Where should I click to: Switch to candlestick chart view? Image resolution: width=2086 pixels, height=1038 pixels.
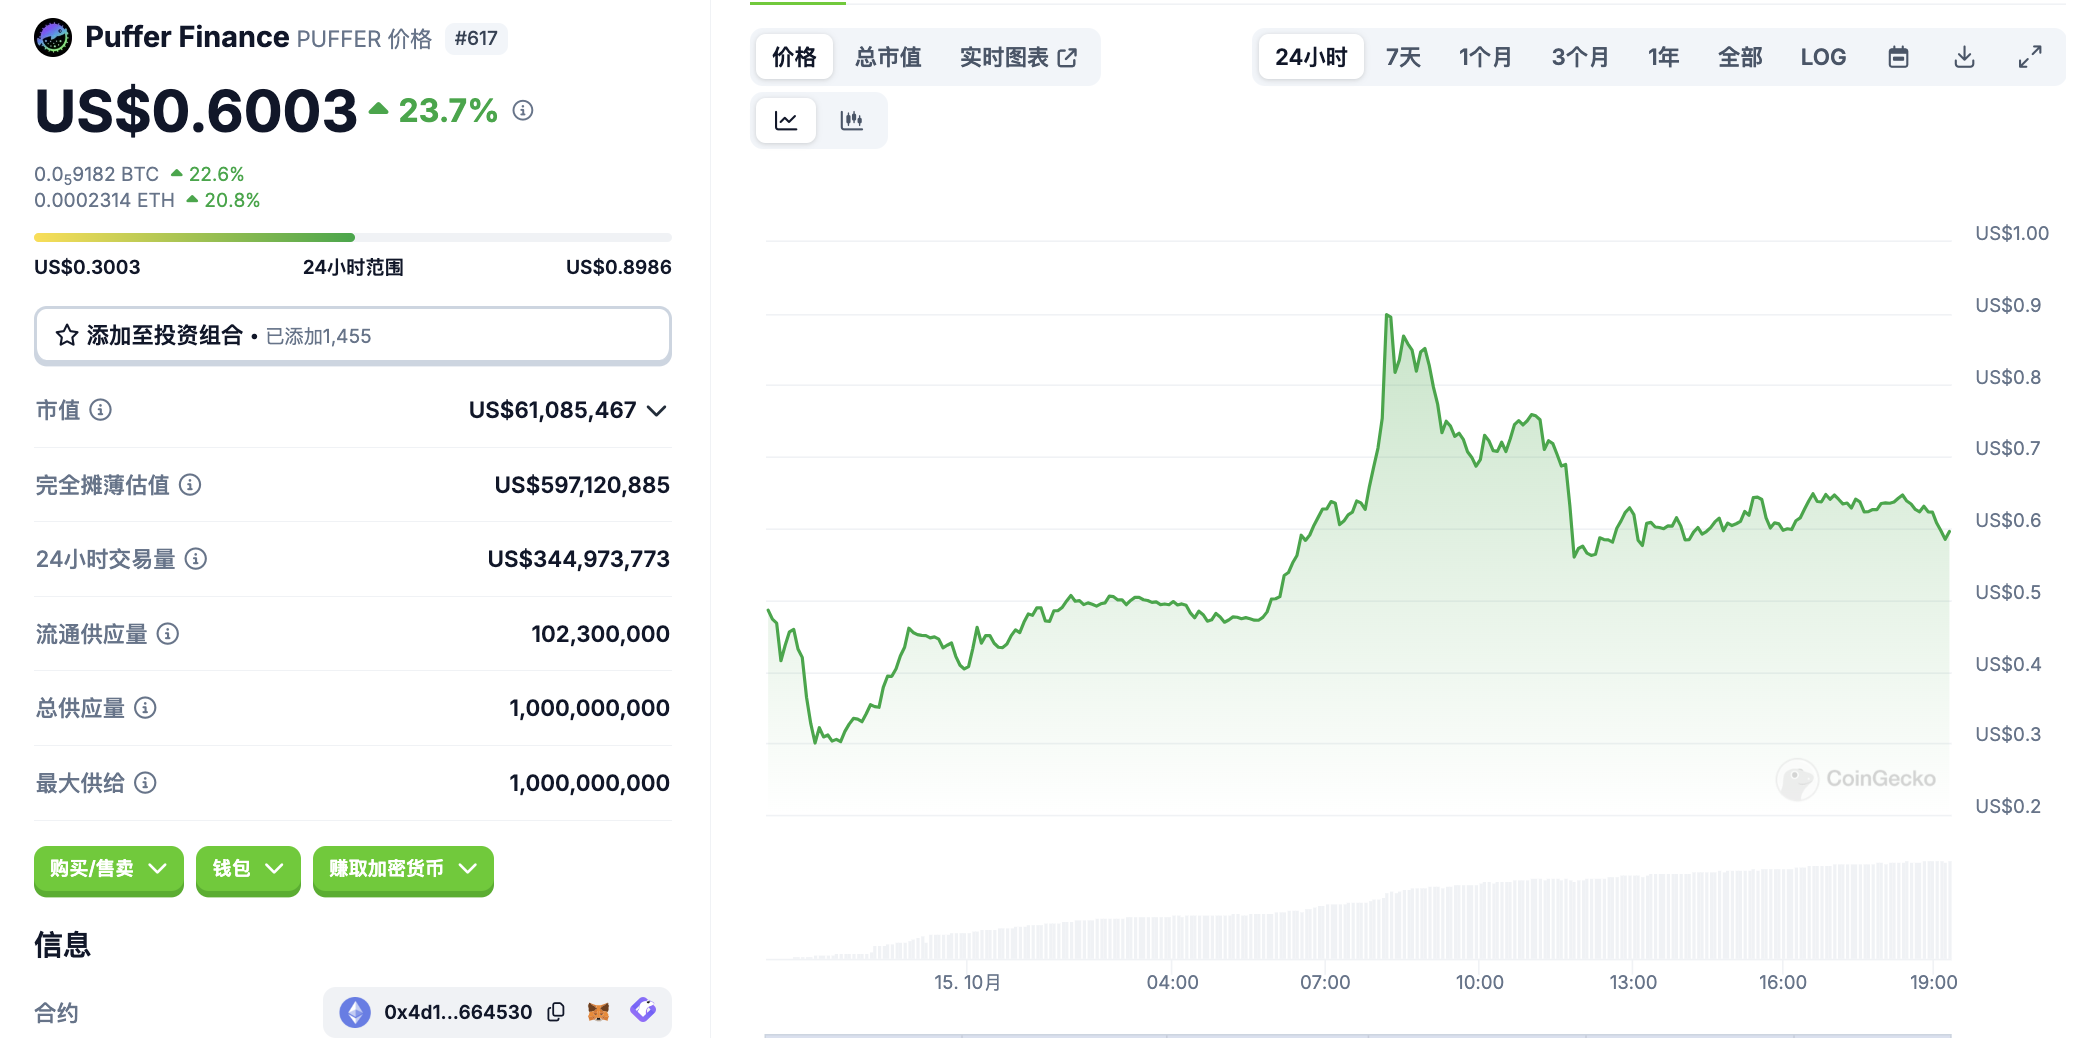tap(852, 121)
